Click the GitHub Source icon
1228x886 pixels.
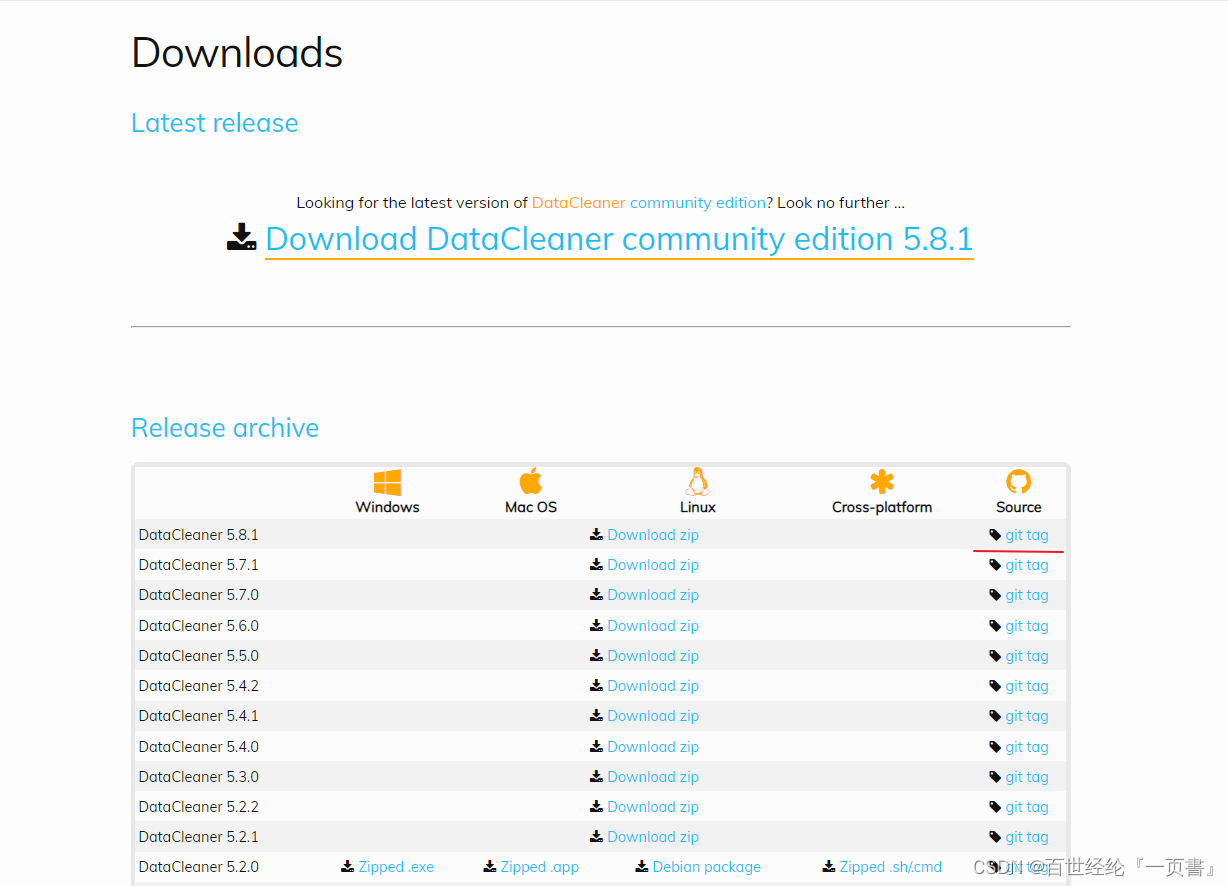coord(1018,482)
